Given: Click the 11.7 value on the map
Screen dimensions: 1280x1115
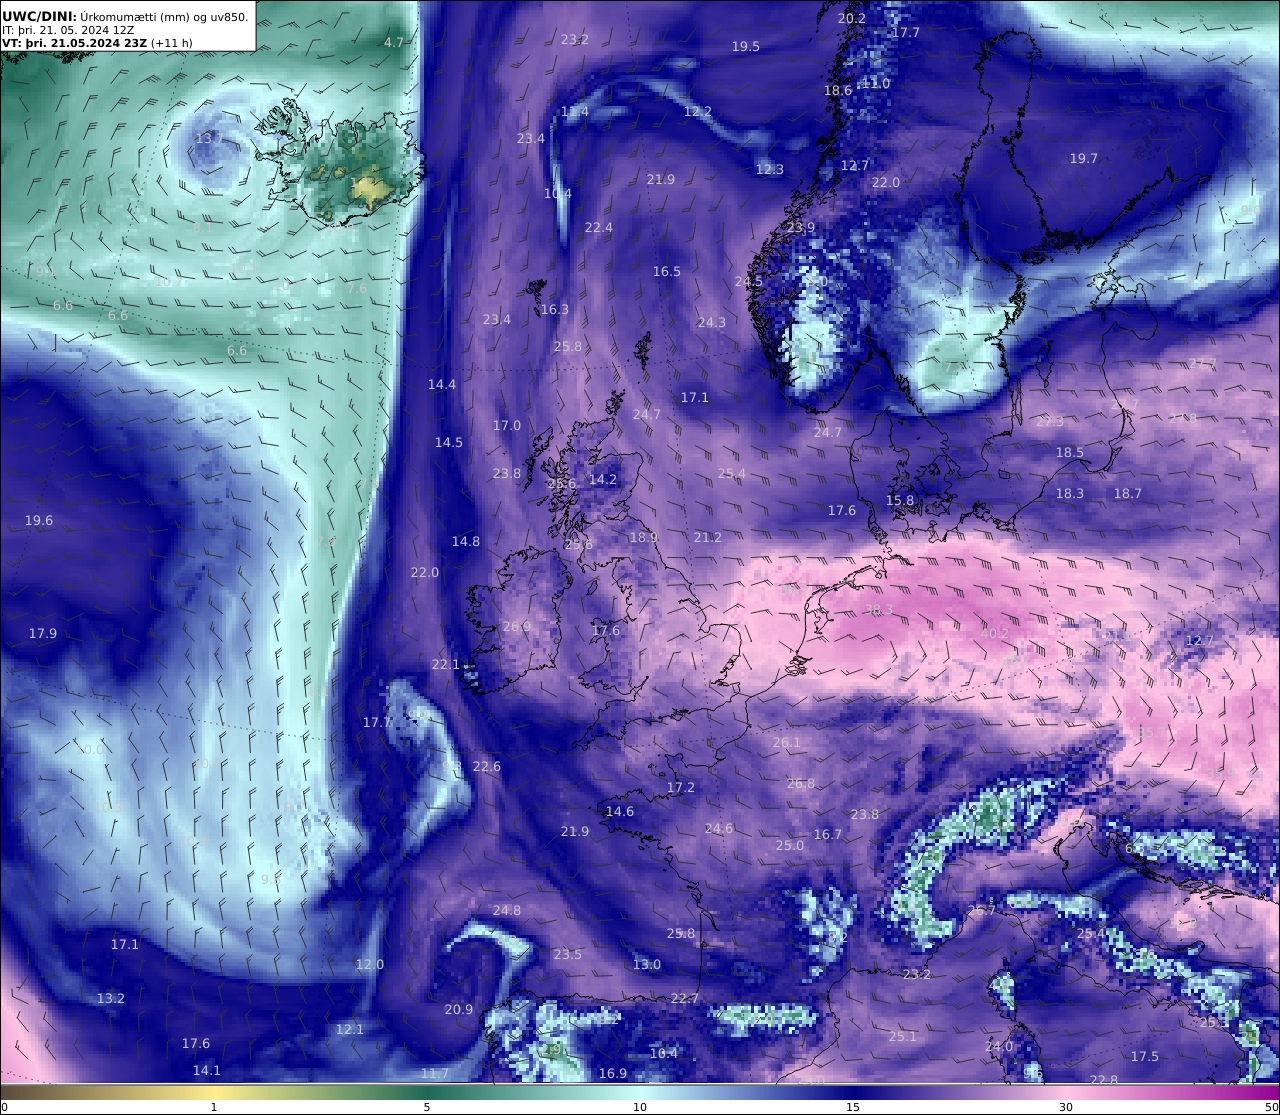Looking at the screenshot, I should tap(435, 1073).
